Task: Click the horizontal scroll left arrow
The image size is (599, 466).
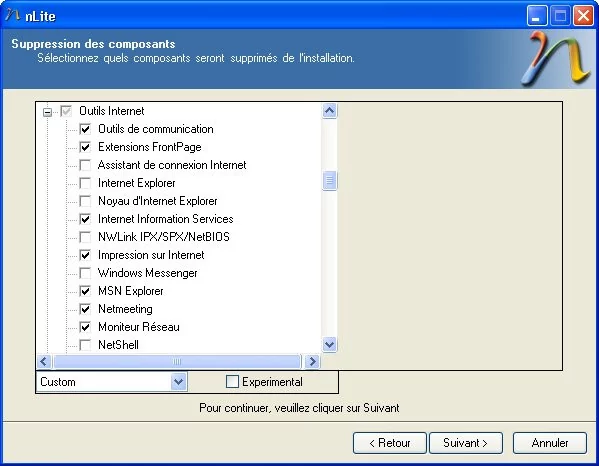Action: (x=44, y=361)
